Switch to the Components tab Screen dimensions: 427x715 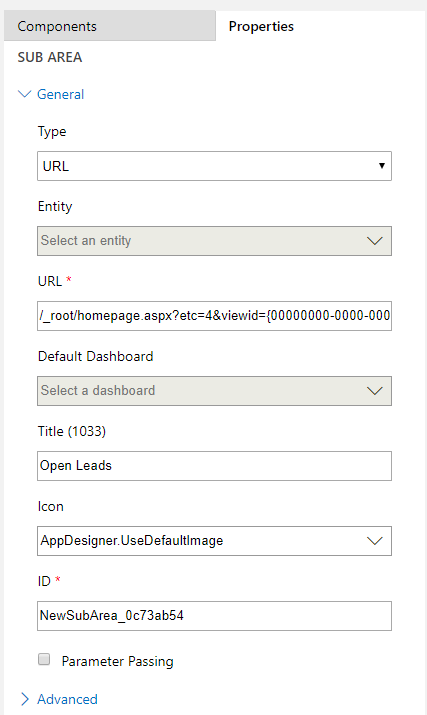click(109, 26)
